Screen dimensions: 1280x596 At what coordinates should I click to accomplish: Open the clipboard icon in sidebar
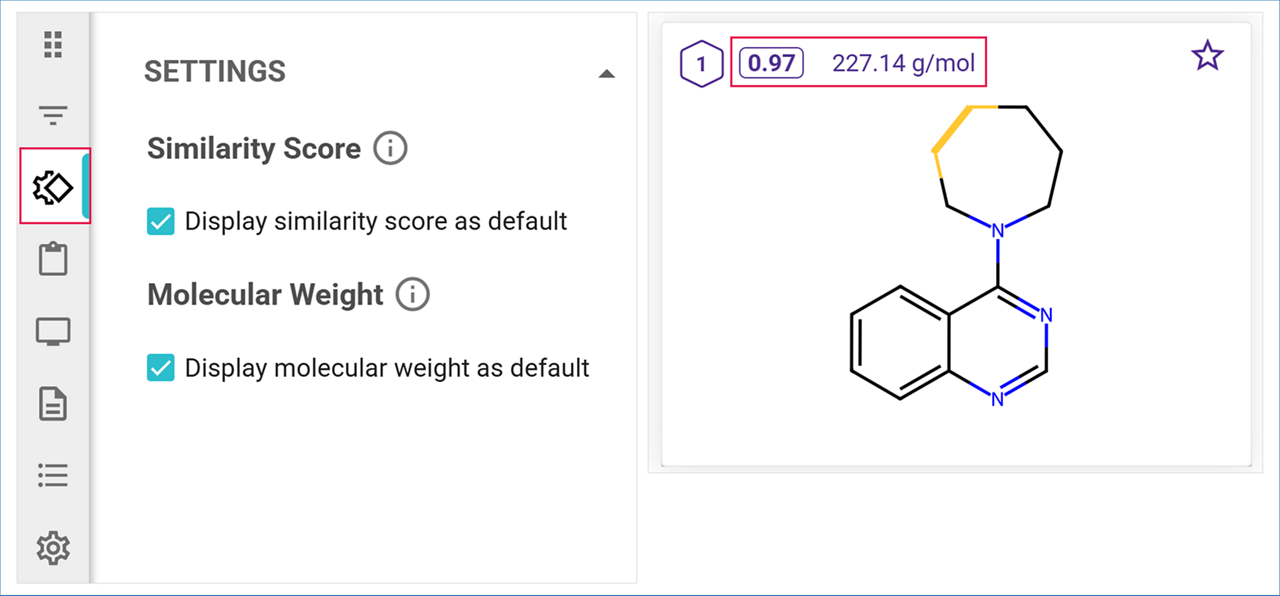coord(53,259)
